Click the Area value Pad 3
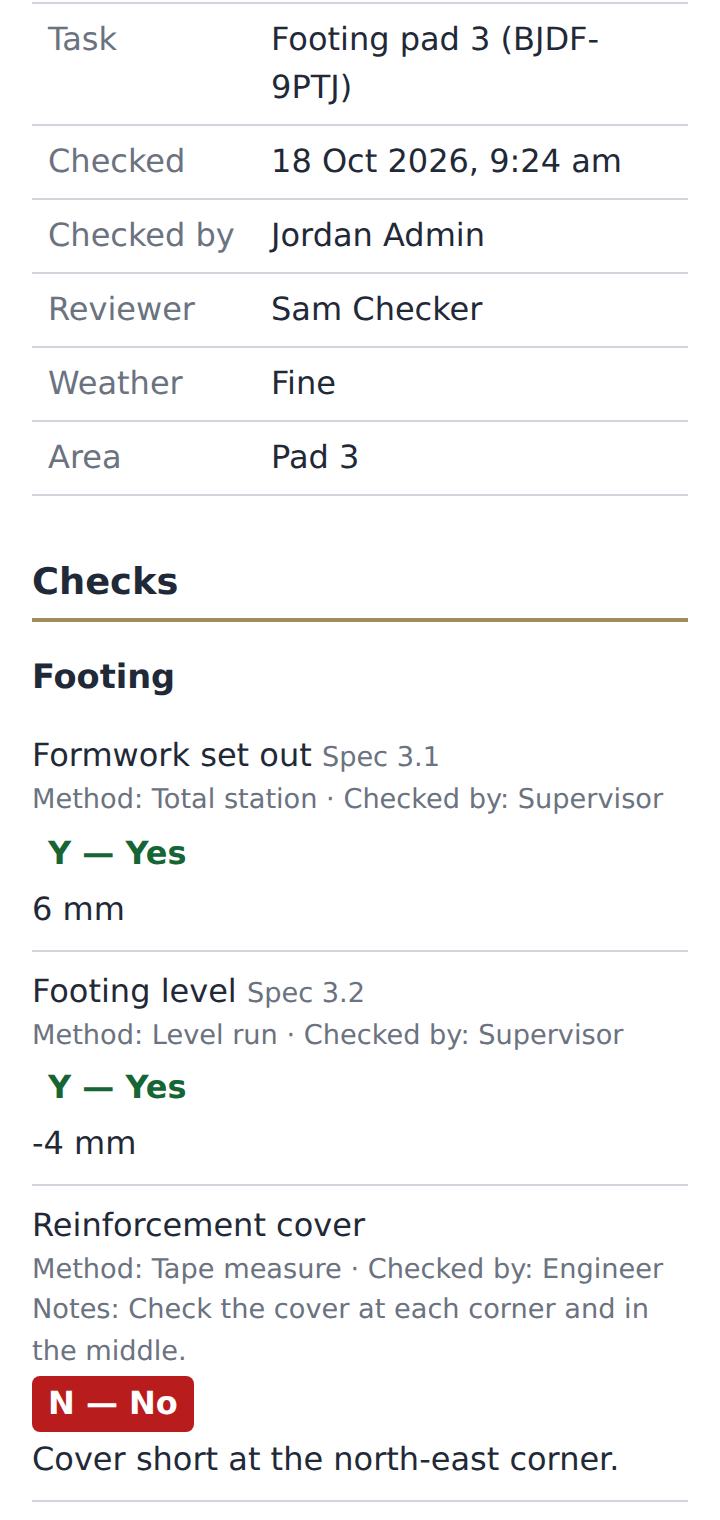The image size is (720, 1520). [x=315, y=457]
